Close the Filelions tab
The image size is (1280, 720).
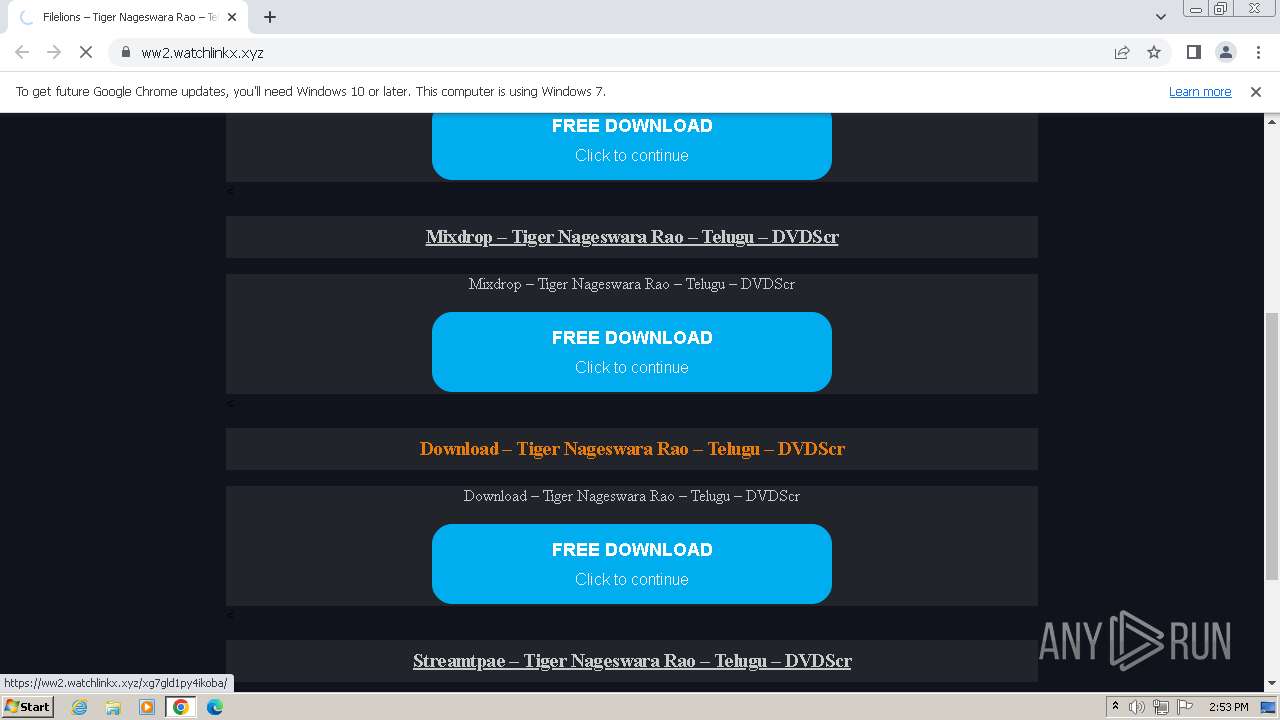tap(232, 17)
